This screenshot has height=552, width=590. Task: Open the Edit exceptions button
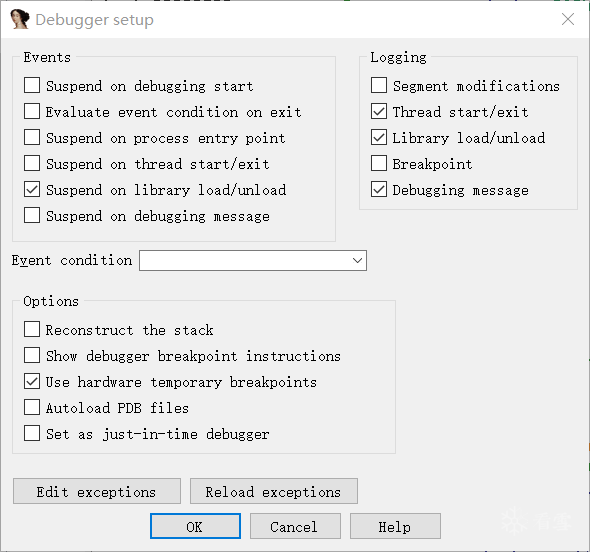point(97,491)
